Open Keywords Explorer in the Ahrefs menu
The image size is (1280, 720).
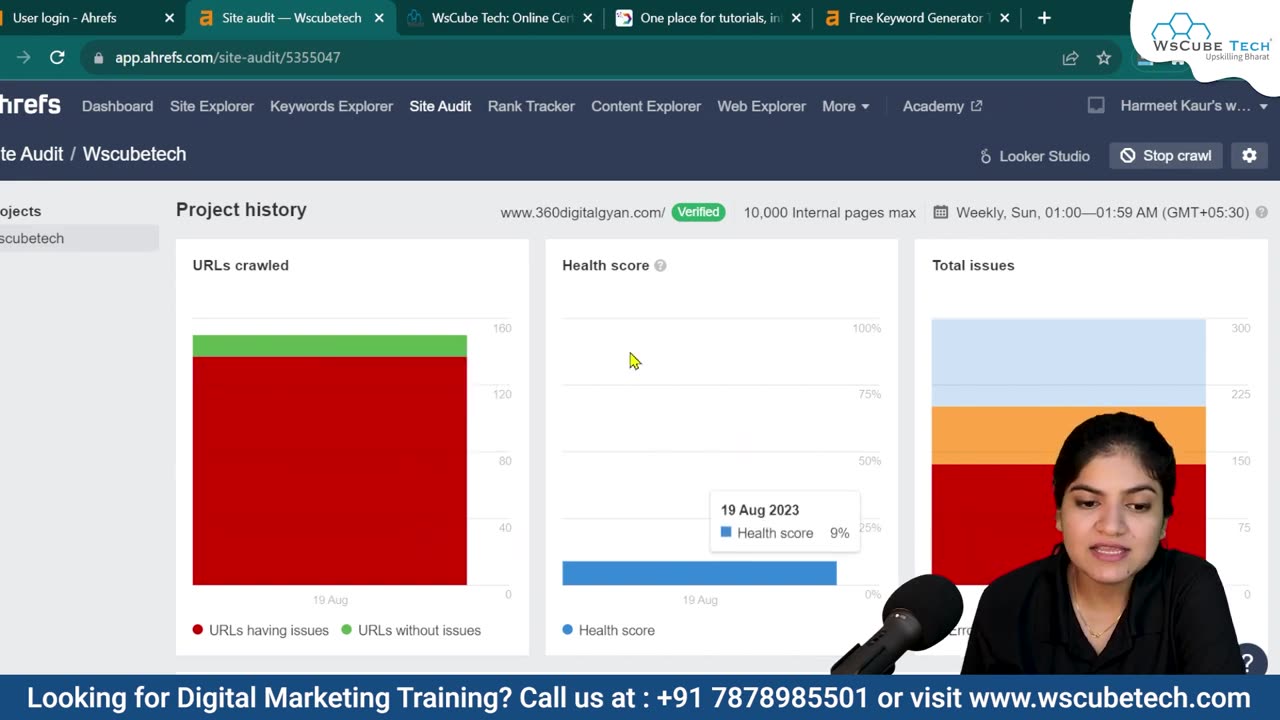331,106
